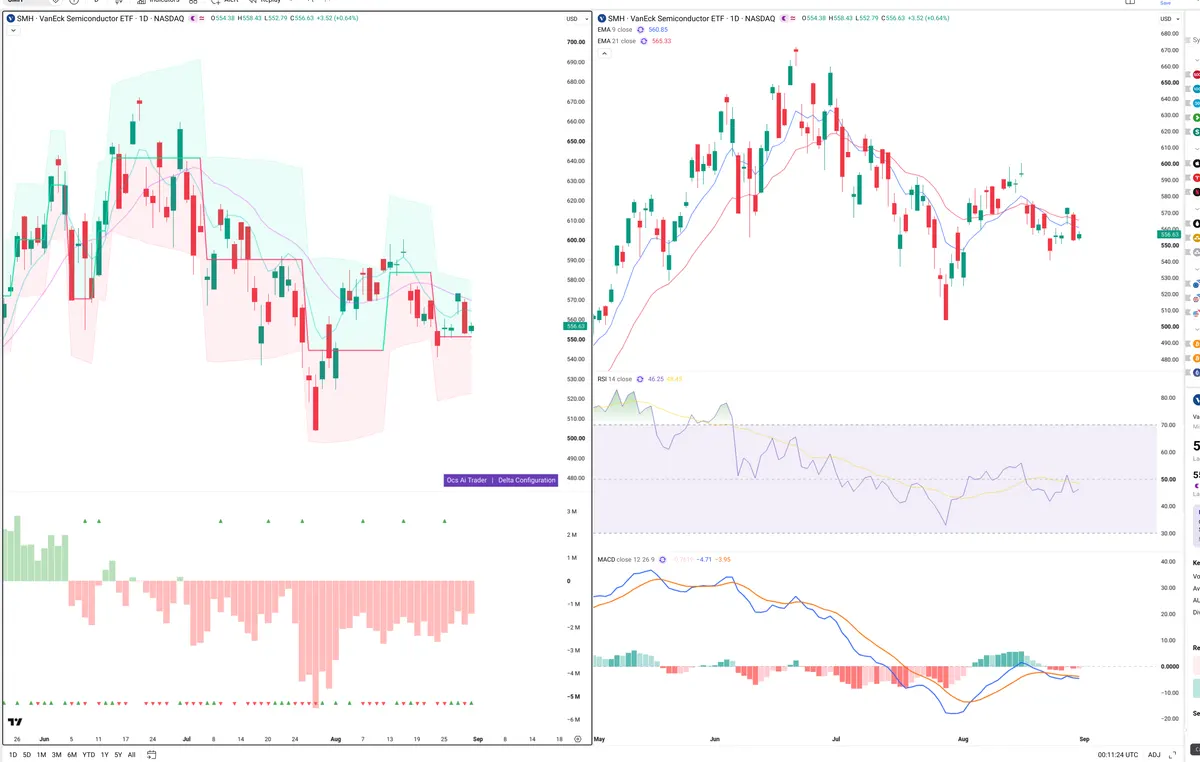Collapse the left chart legend chevron
This screenshot has height=762, width=1200.
(13, 31)
